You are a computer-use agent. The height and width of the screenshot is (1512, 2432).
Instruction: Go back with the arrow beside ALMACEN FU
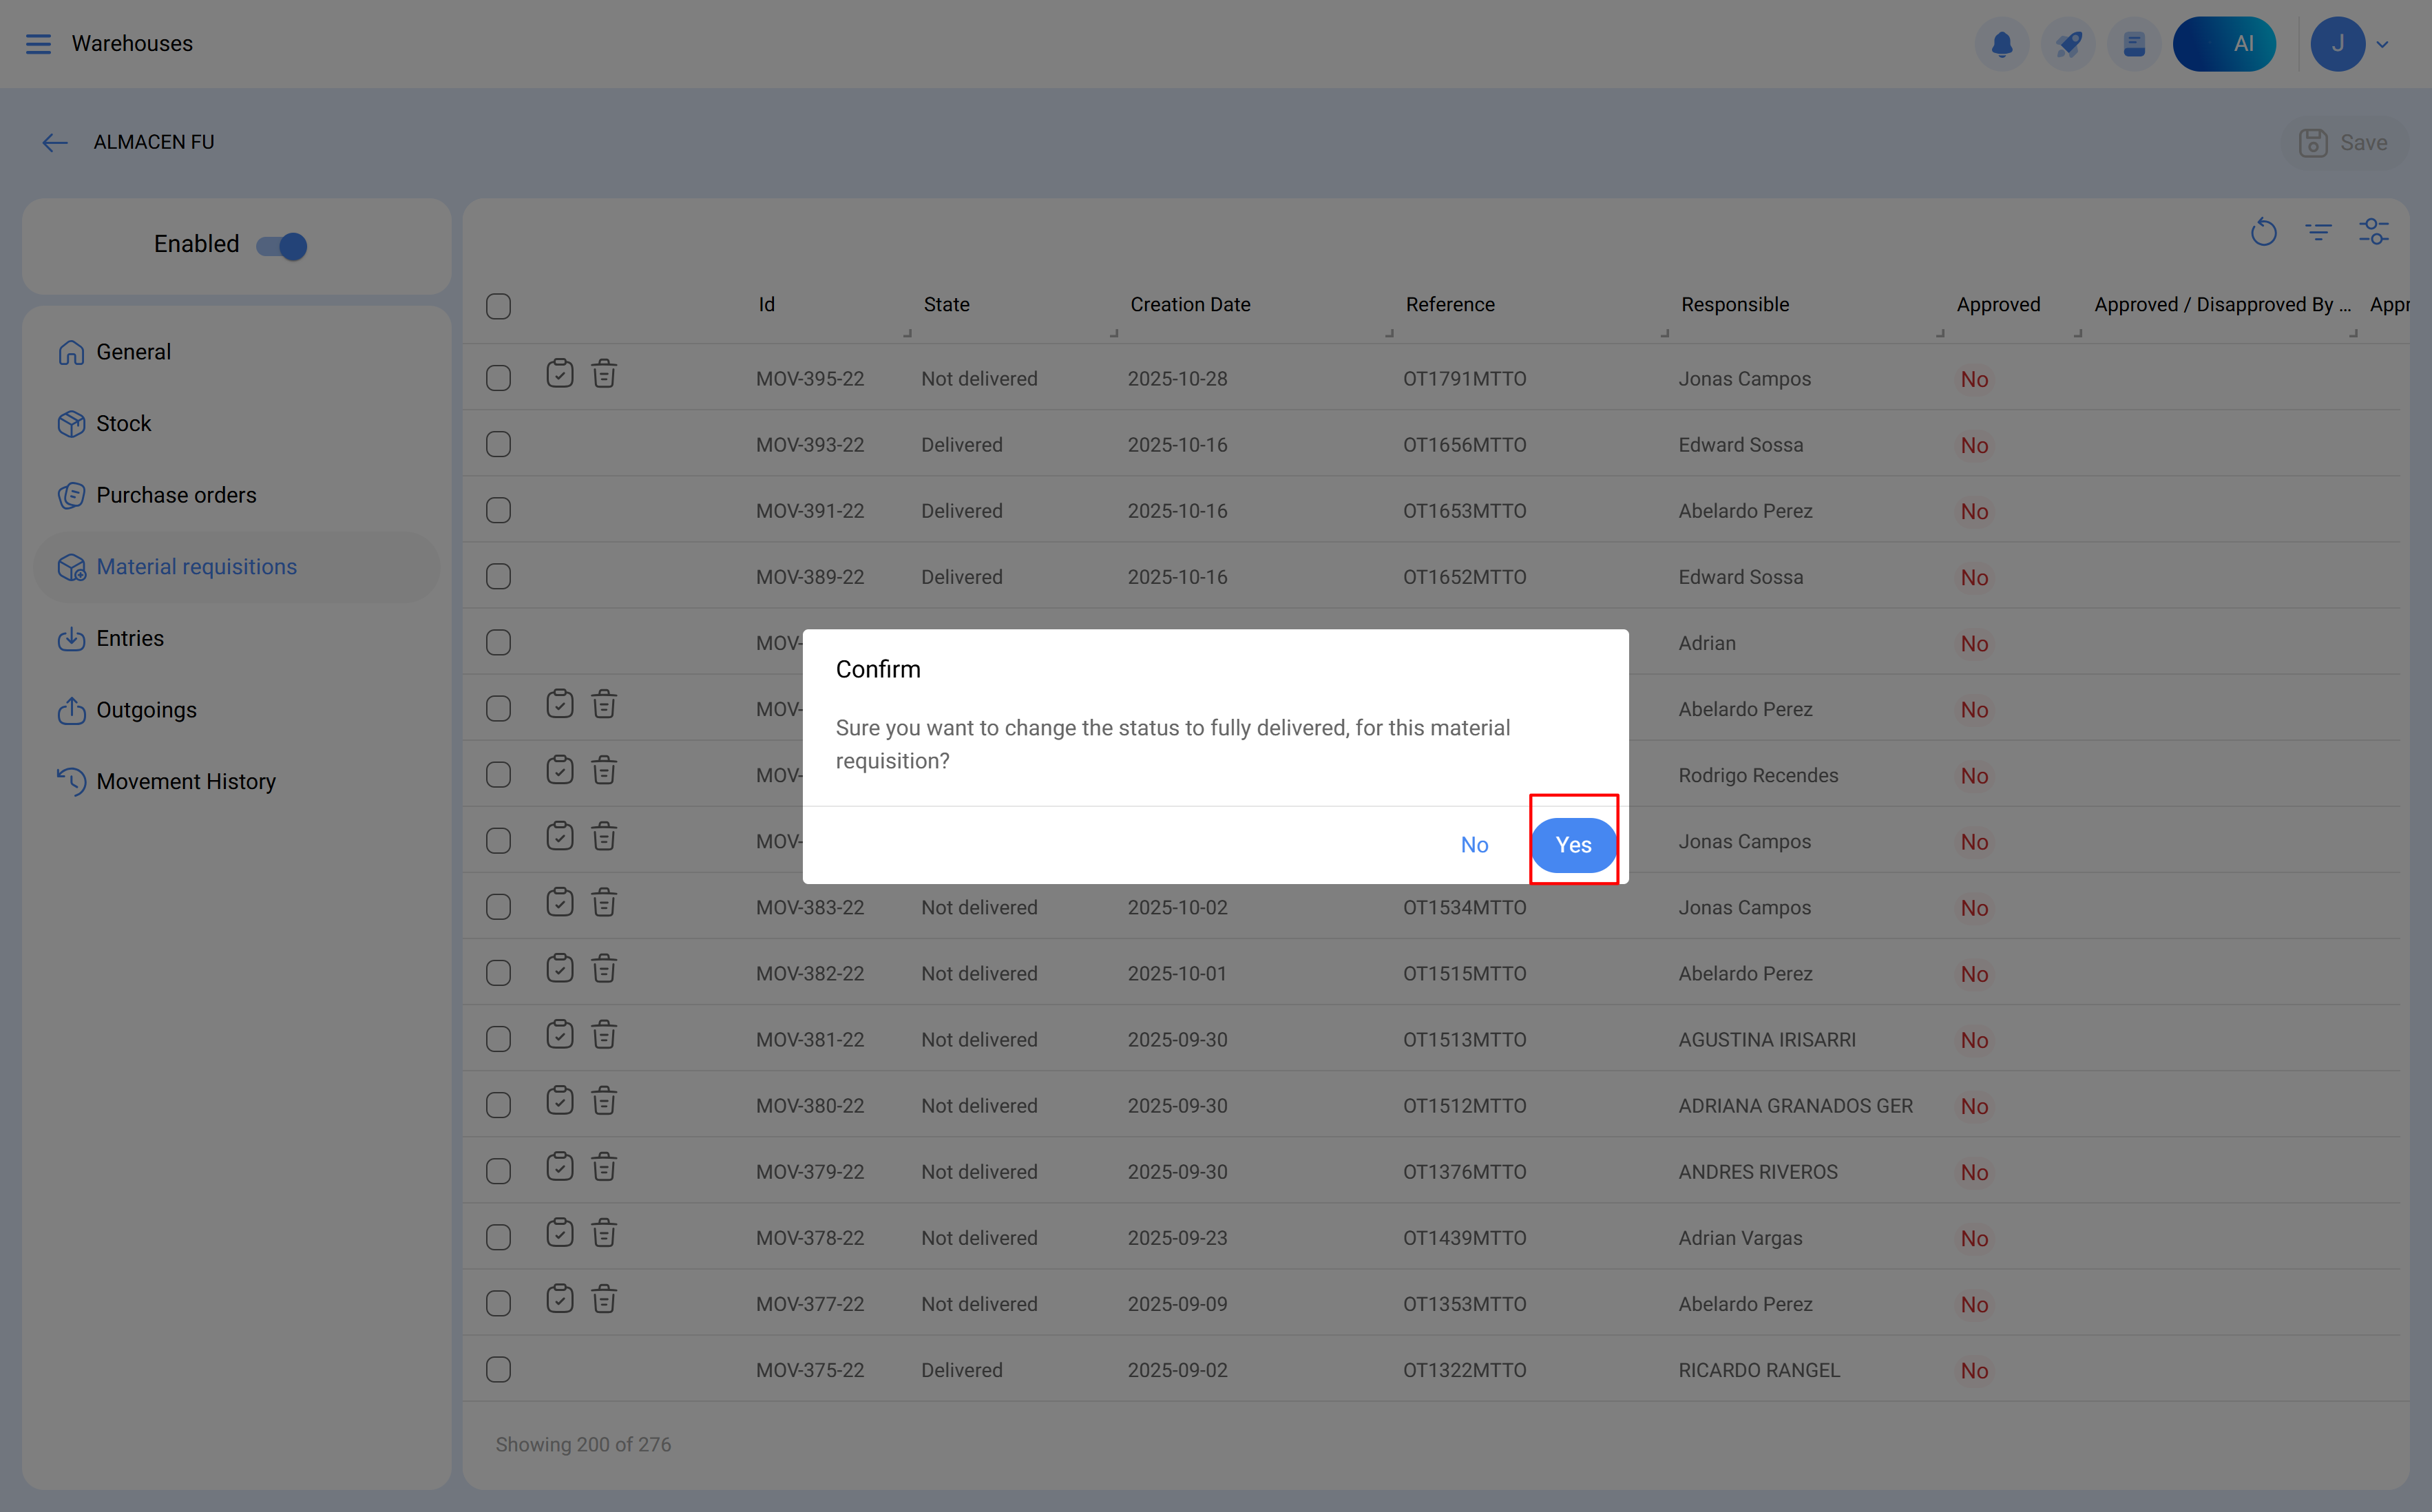tap(55, 143)
